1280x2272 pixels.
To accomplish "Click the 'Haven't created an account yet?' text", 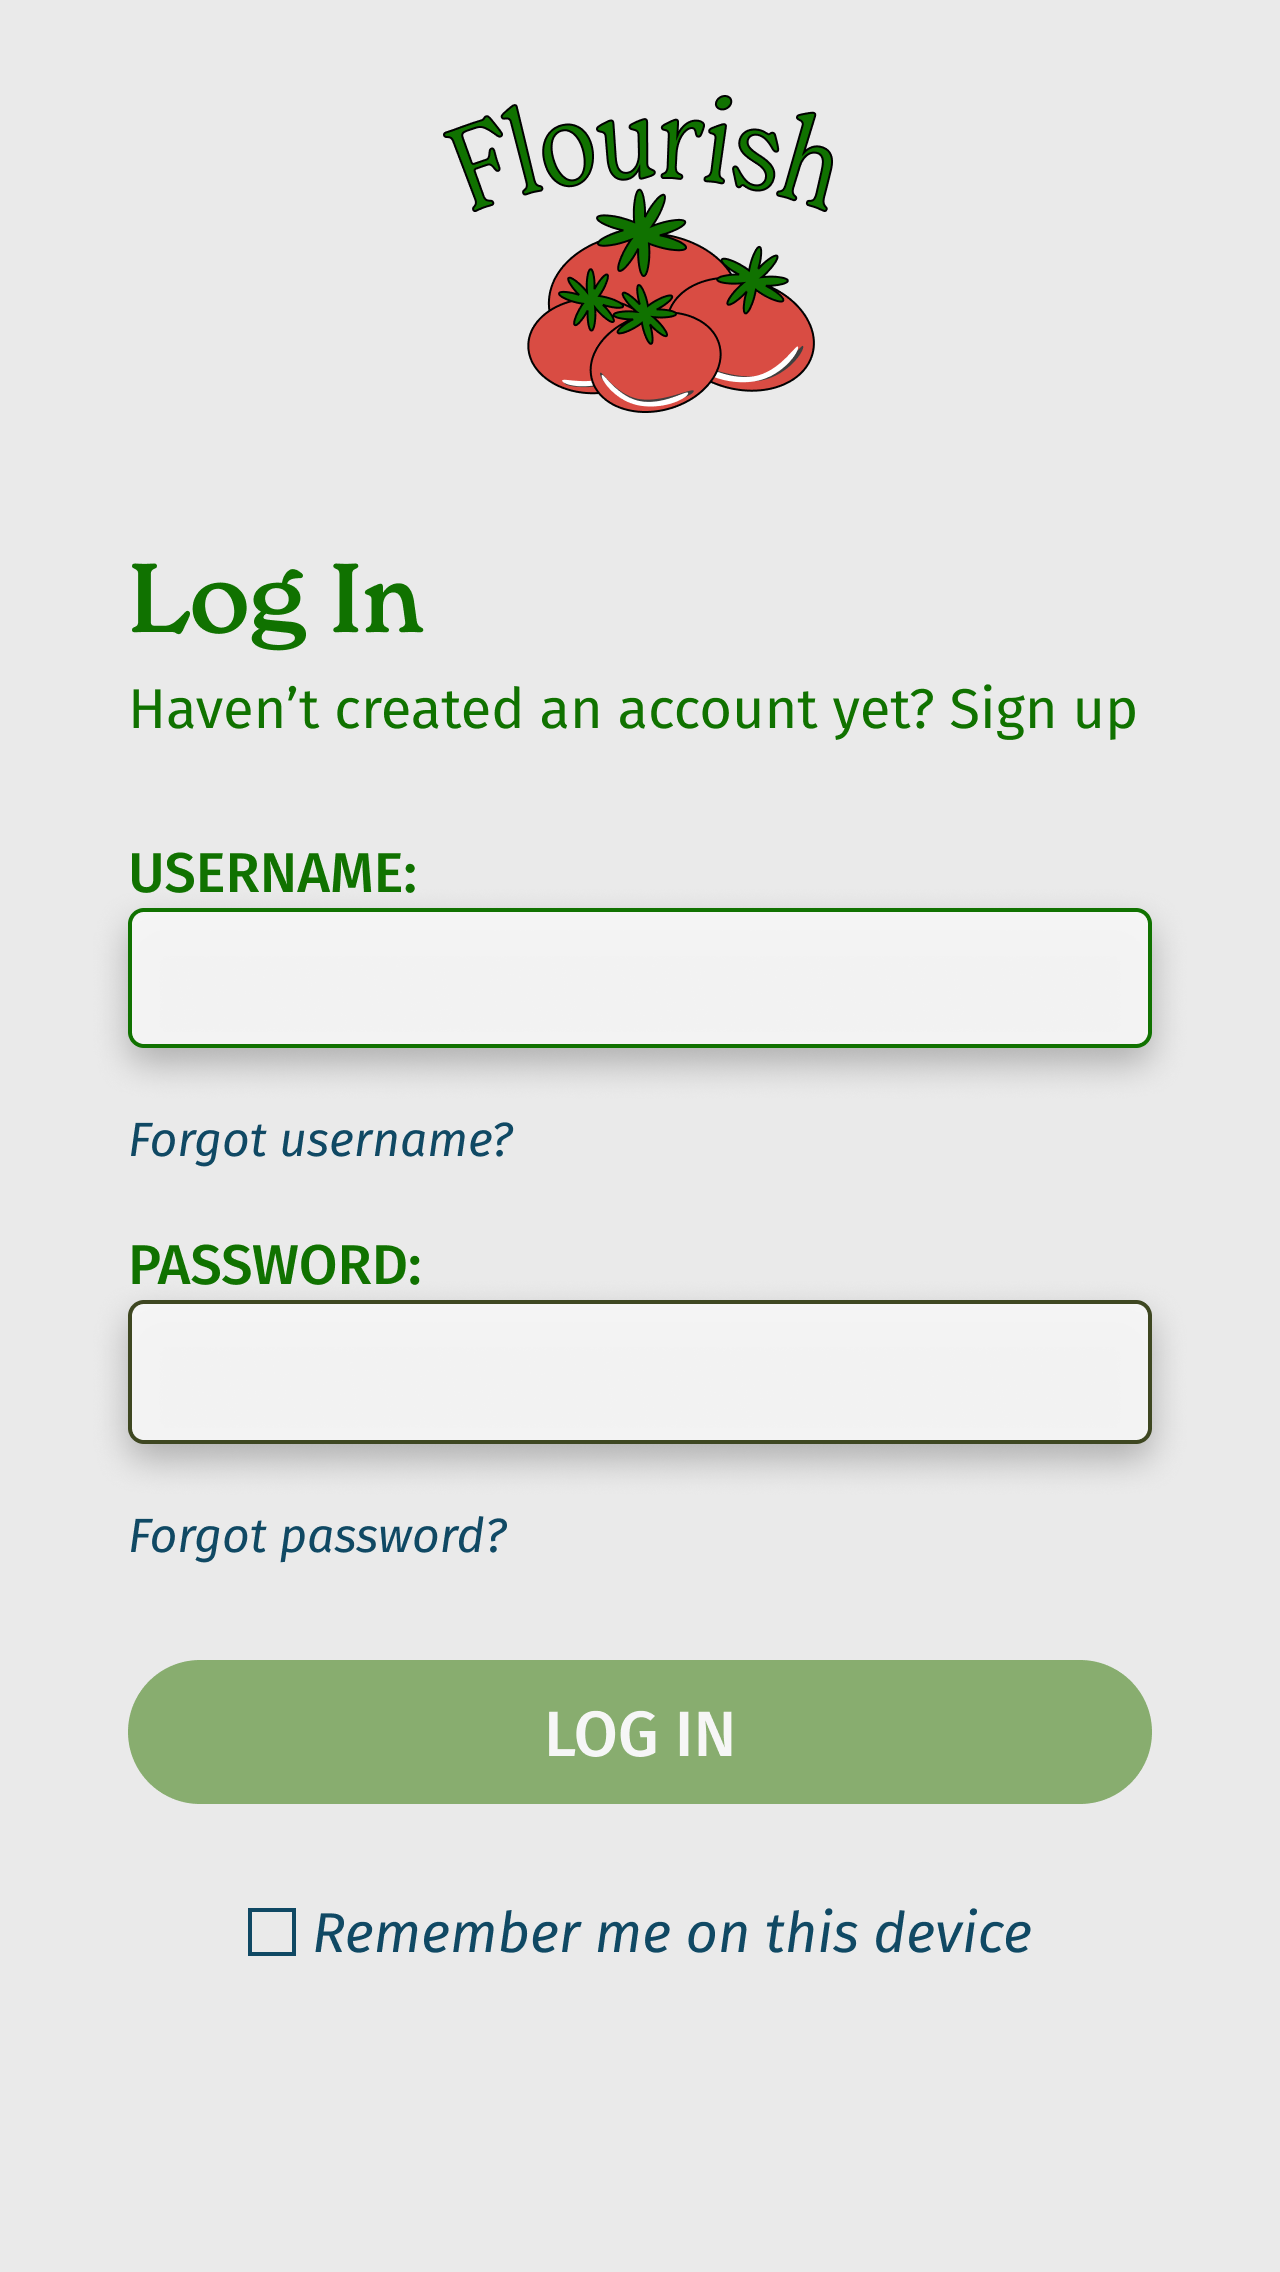I will [532, 711].
